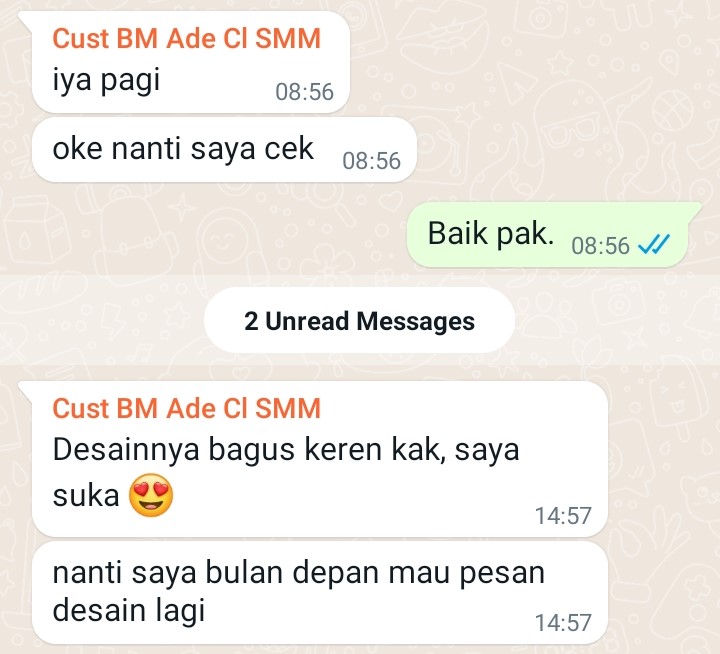Image resolution: width=720 pixels, height=654 pixels.
Task: Tap the 14:57 timestamp on the emoji message
Action: 563,516
